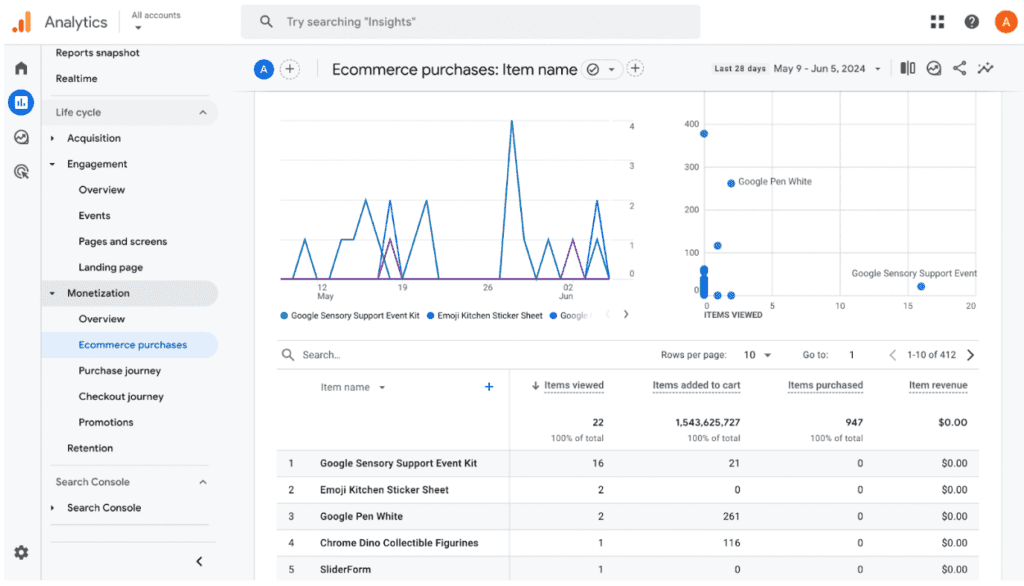This screenshot has width=1024, height=586.
Task: Click the Go to page number field
Action: click(852, 355)
